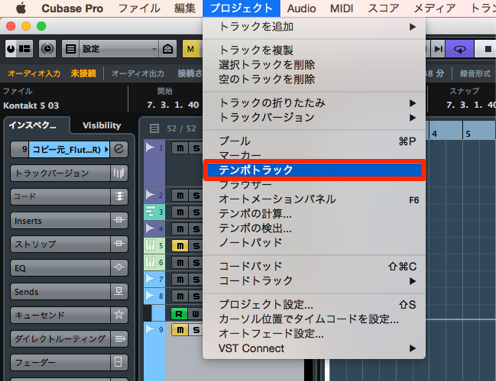Expand the Sends inspector section

click(x=60, y=291)
